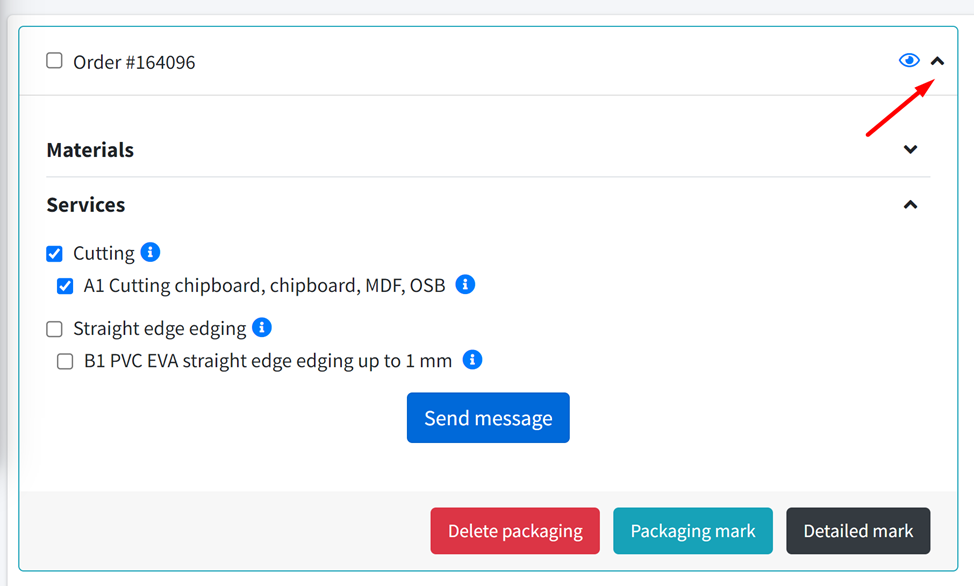Collapse the Services section chevron
Viewport: 974px width, 586px height.
click(x=910, y=205)
